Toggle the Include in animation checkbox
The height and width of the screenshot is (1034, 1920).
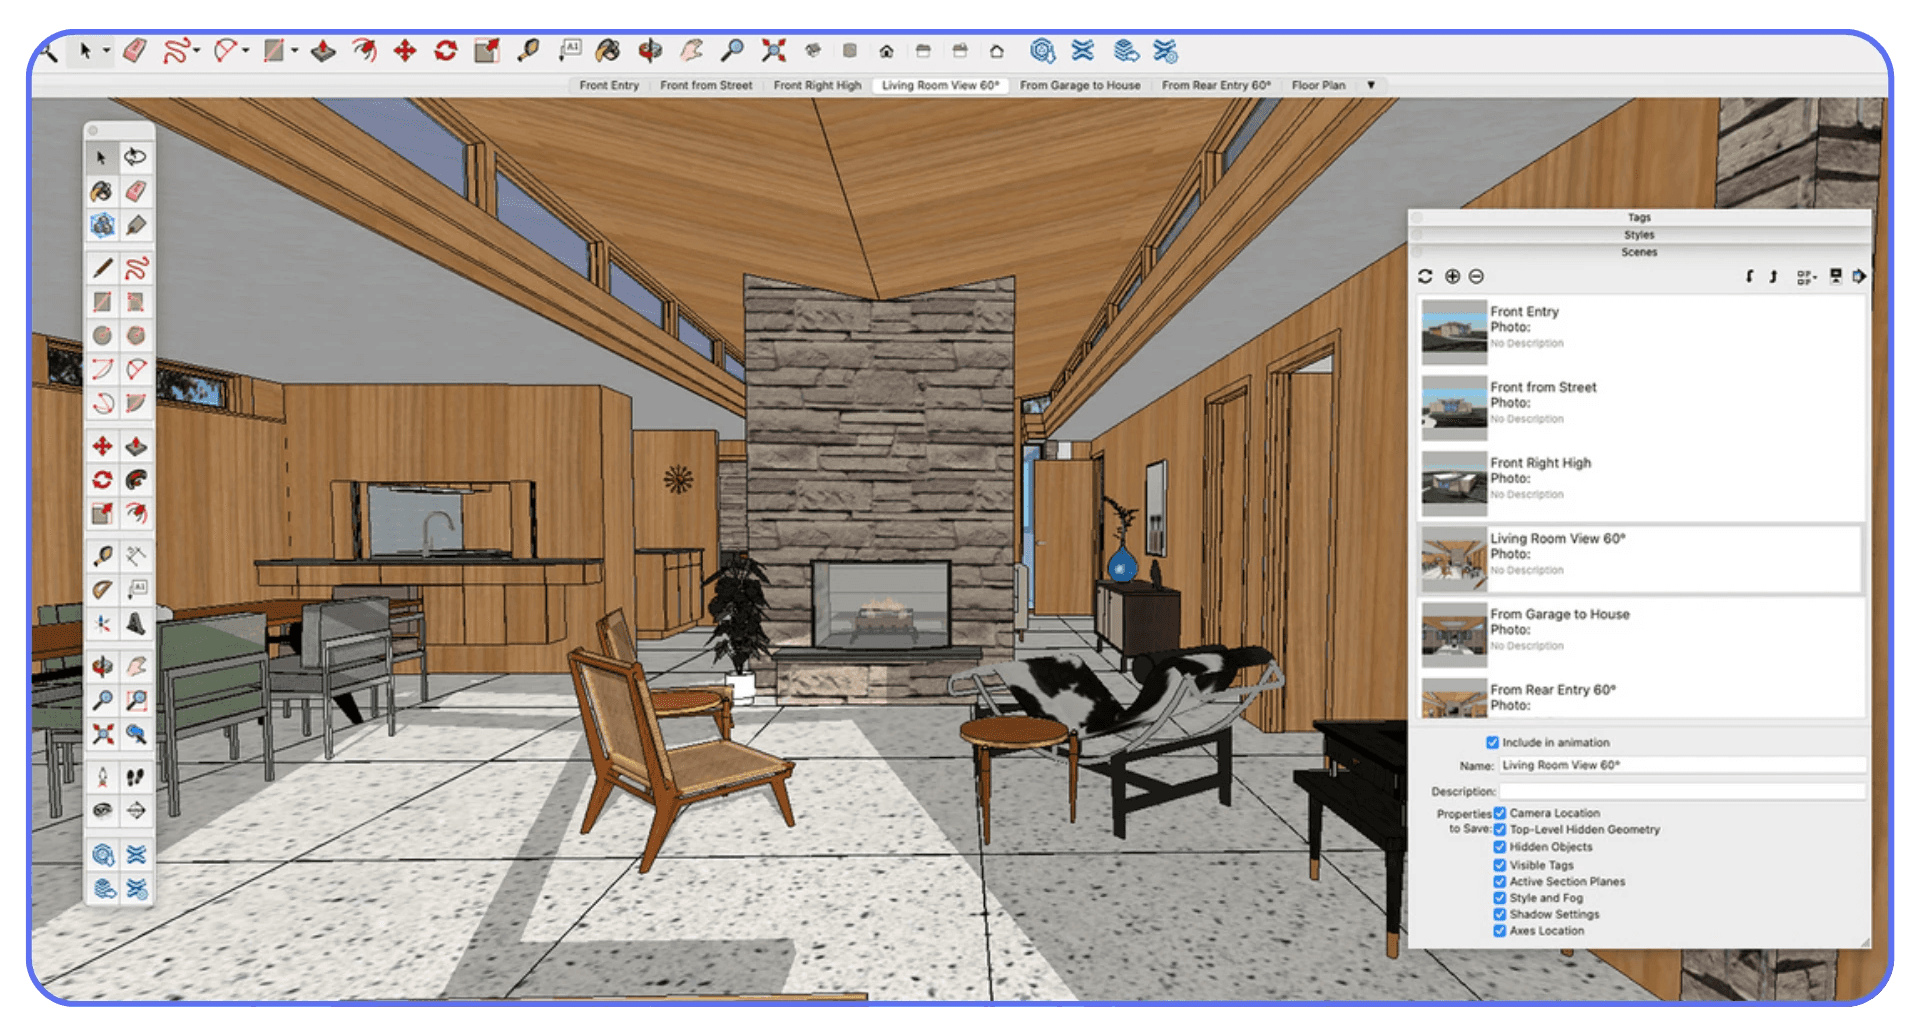(x=1492, y=742)
